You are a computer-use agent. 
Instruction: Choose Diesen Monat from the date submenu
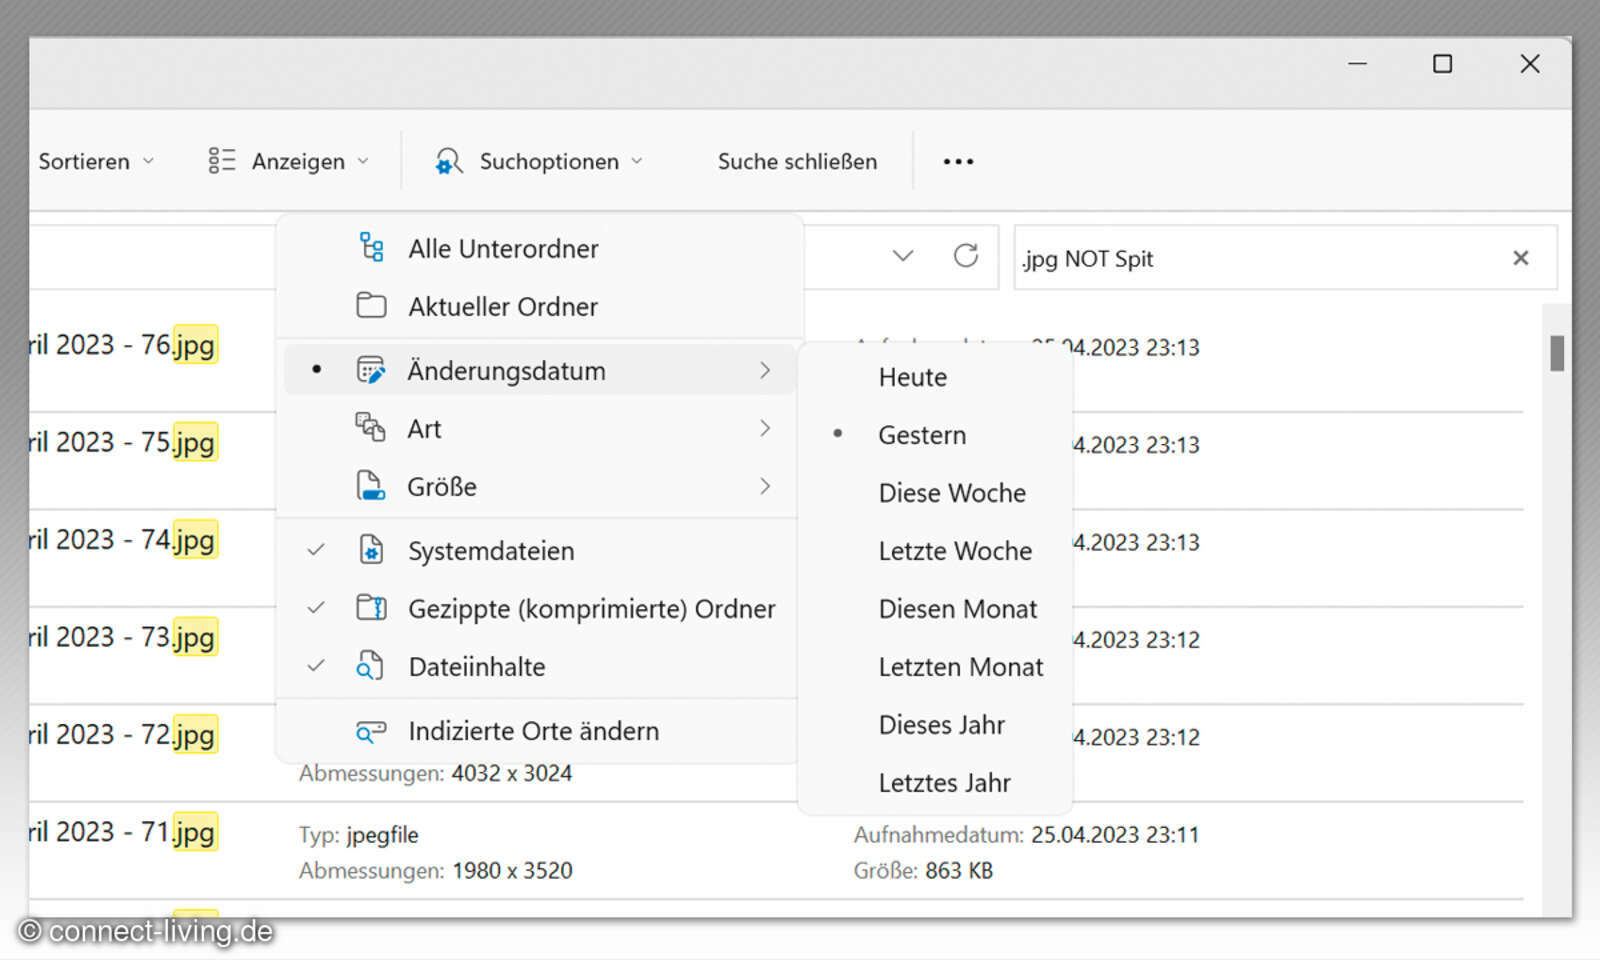click(x=957, y=608)
